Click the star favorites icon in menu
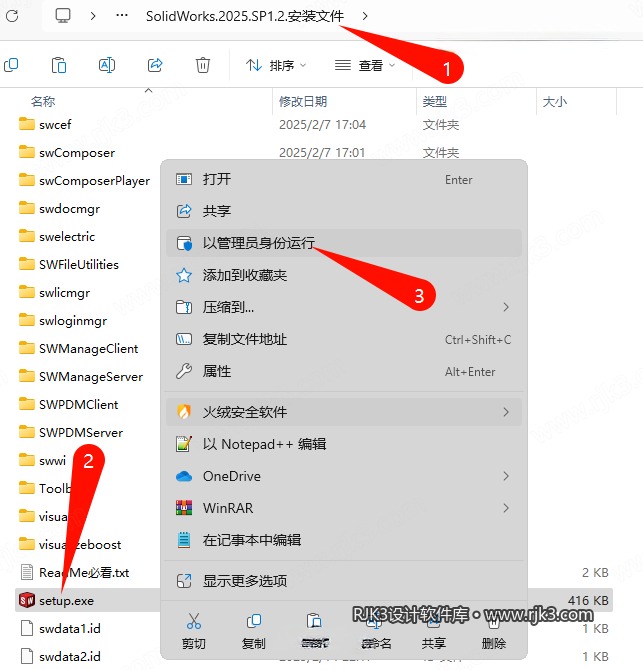The height and width of the screenshot is (670, 643). pos(184,275)
